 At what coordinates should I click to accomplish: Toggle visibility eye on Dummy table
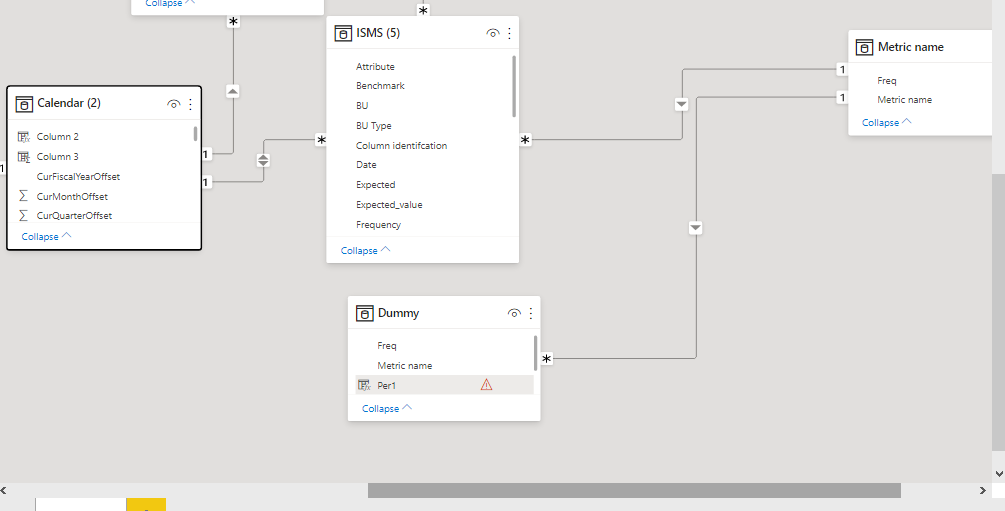click(514, 314)
